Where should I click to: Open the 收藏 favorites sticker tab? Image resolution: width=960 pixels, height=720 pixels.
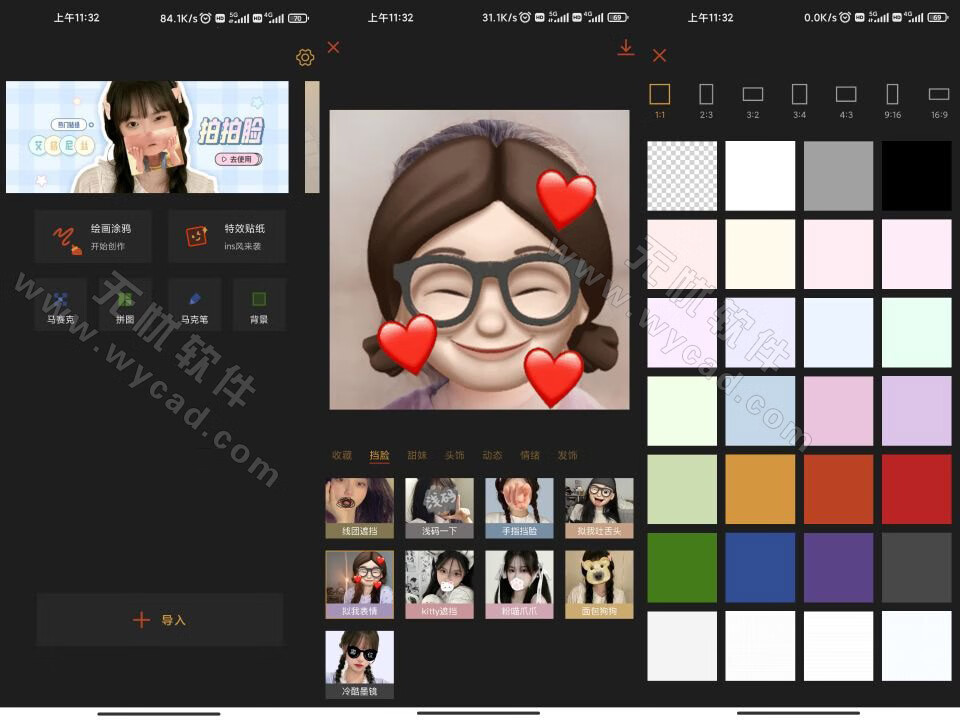click(x=345, y=454)
